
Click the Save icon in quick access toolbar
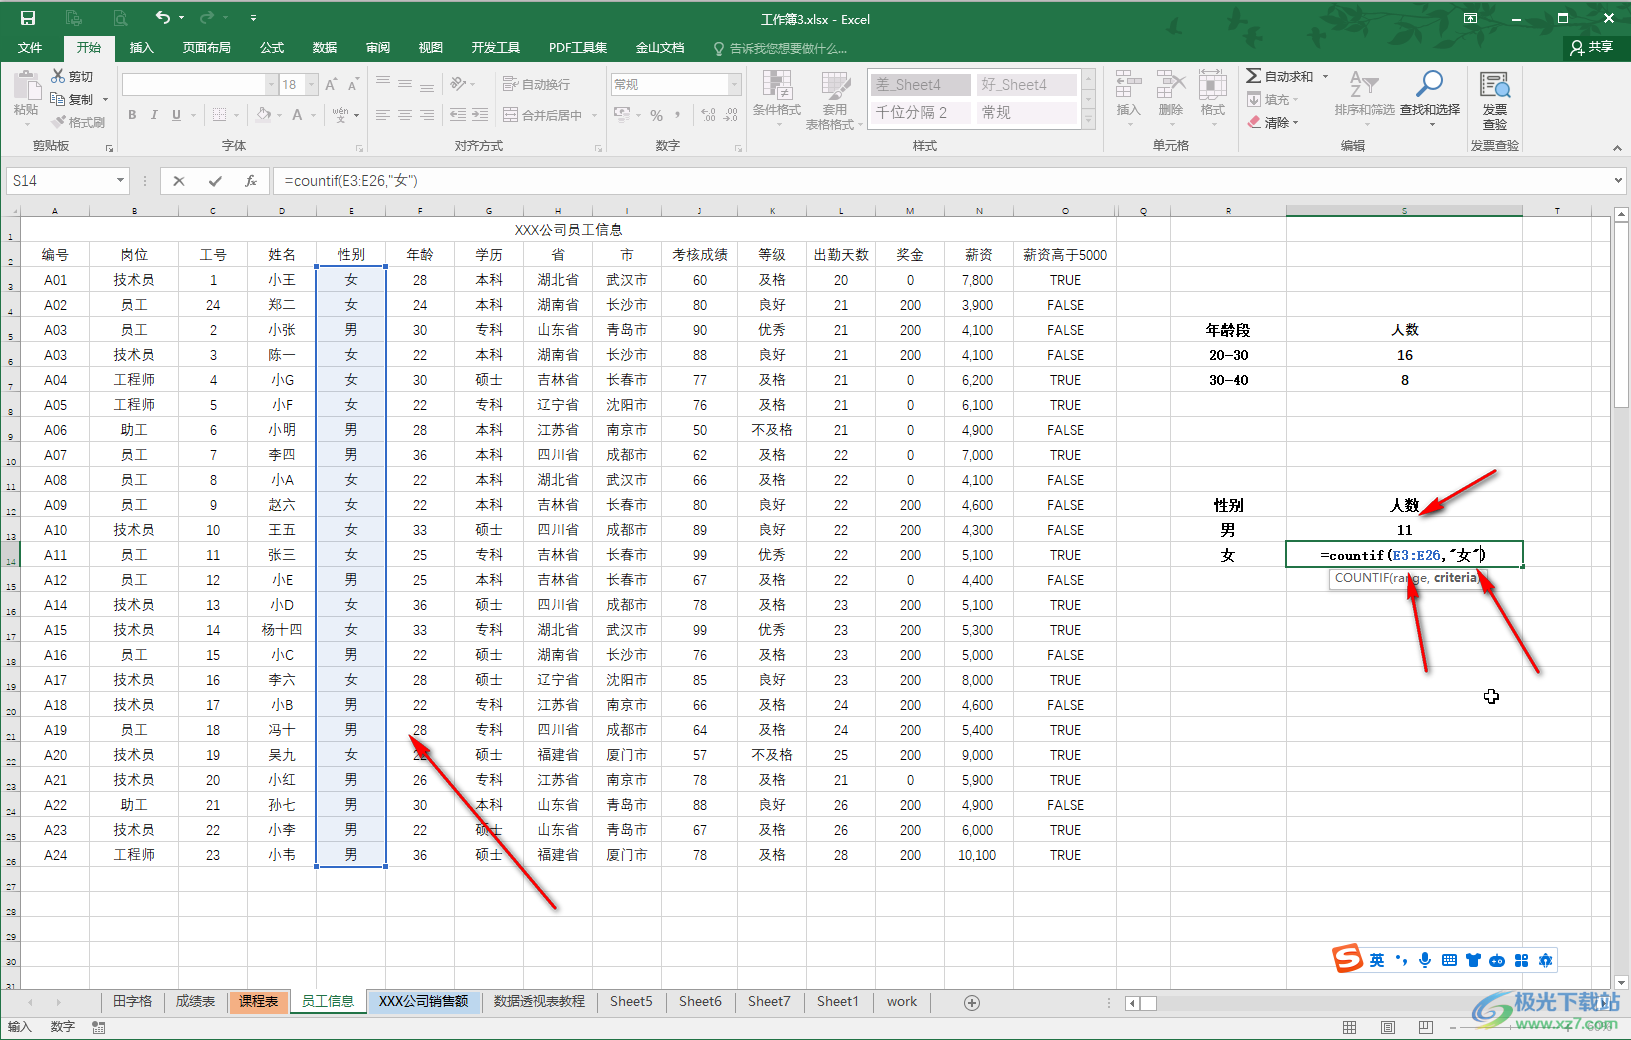[x=28, y=18]
